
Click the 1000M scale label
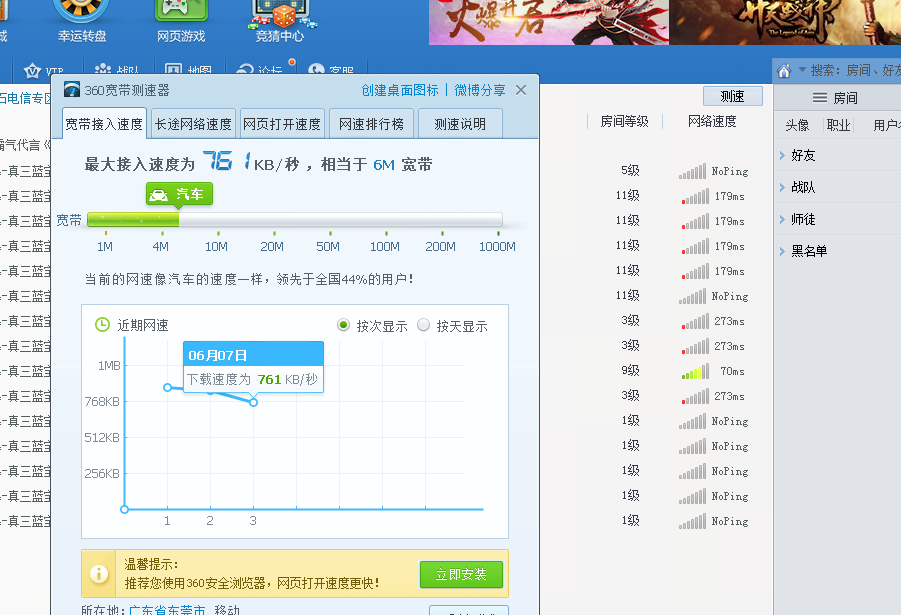click(x=498, y=247)
